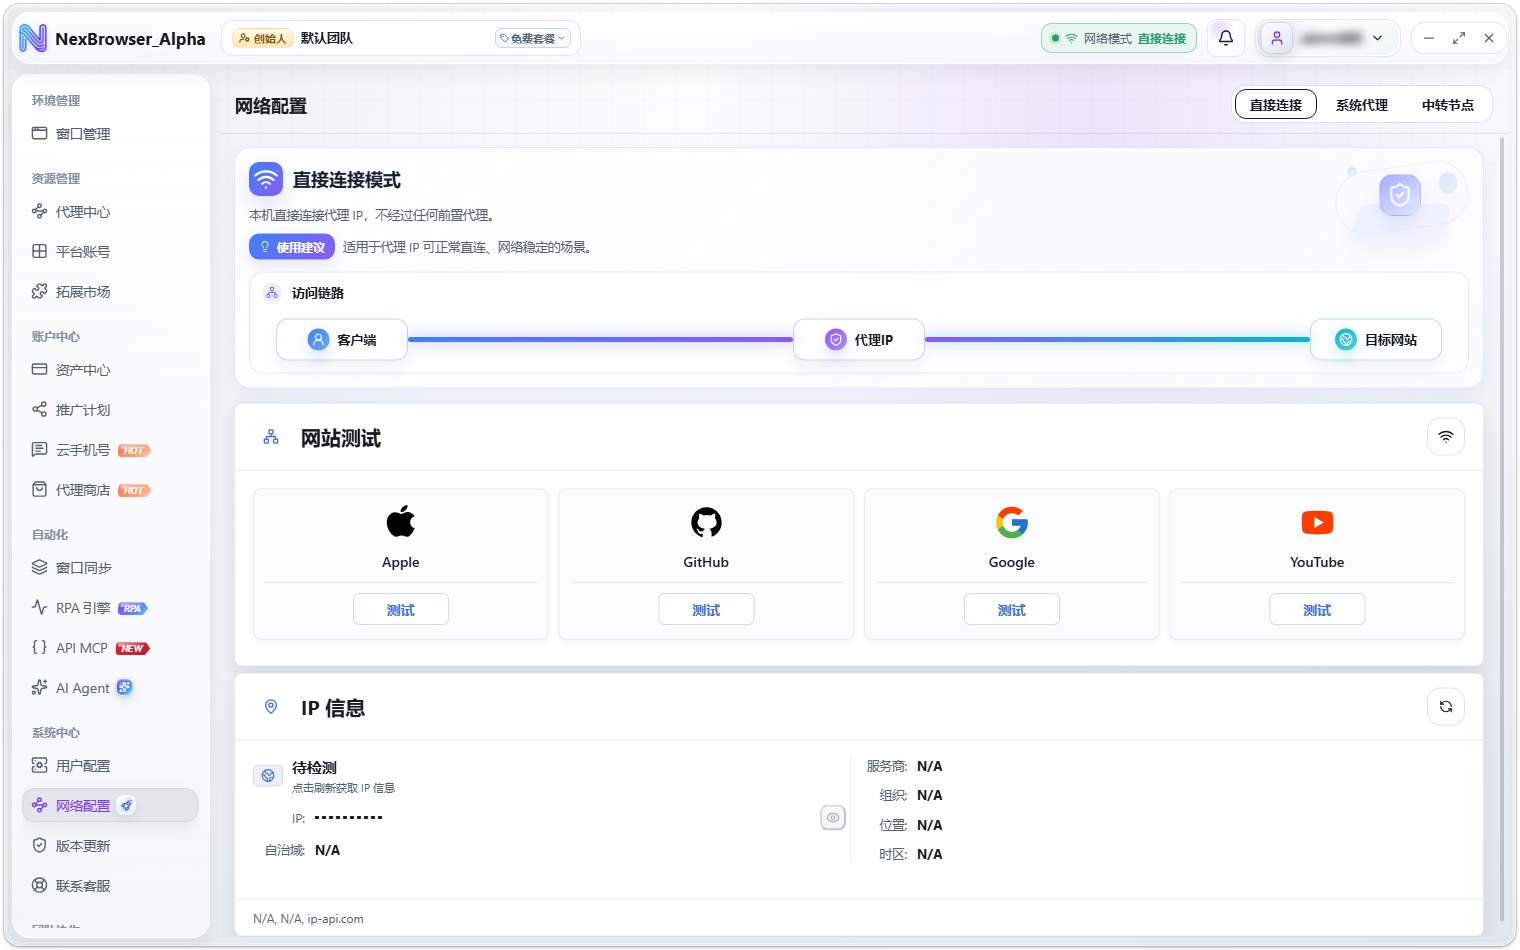Open RPA 引擎 in the sidebar
Image resolution: width=1520 pixels, height=950 pixels.
click(110, 607)
